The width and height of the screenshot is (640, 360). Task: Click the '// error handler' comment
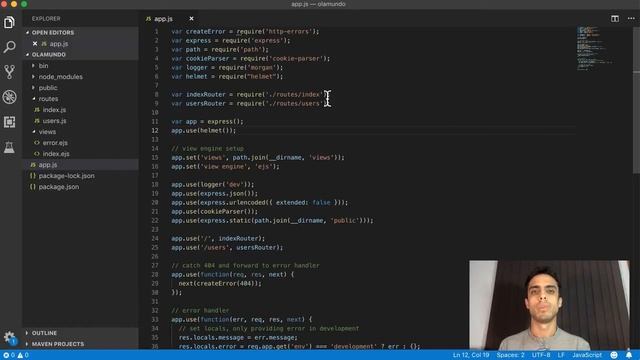click(x=200, y=311)
